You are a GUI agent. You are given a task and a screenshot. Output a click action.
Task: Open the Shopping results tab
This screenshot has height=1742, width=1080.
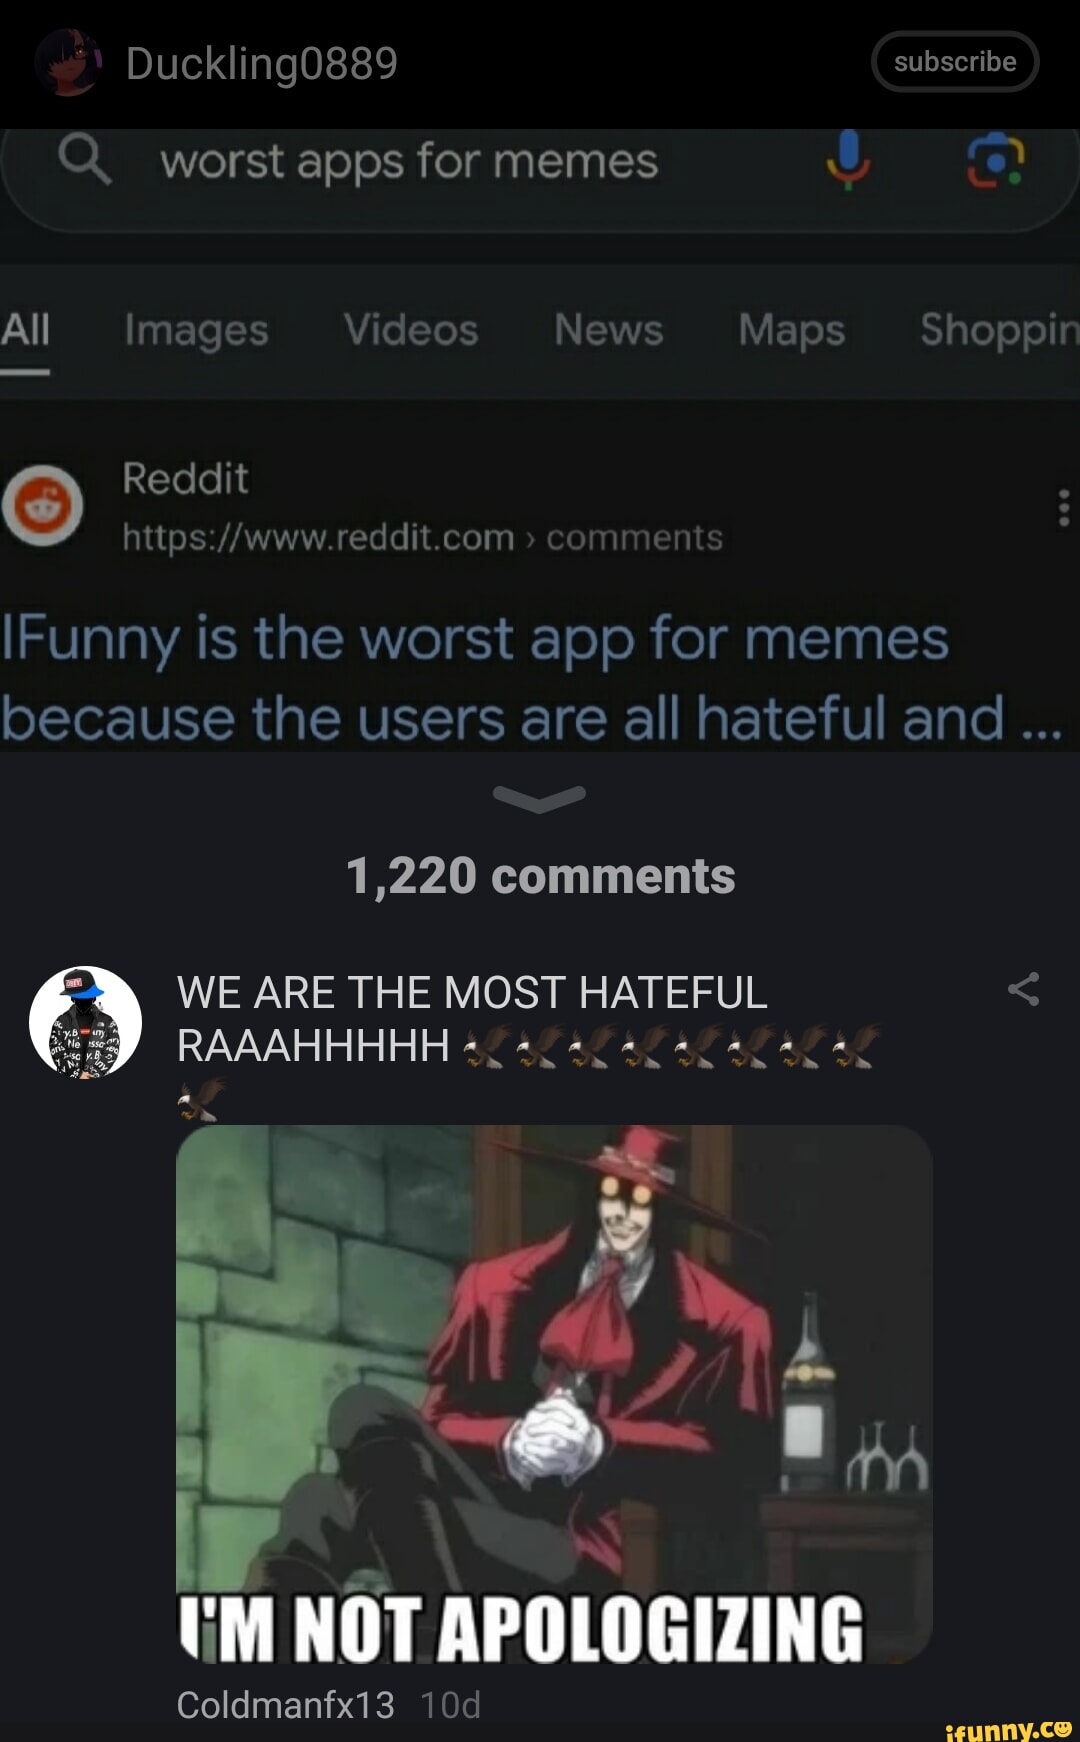[999, 329]
